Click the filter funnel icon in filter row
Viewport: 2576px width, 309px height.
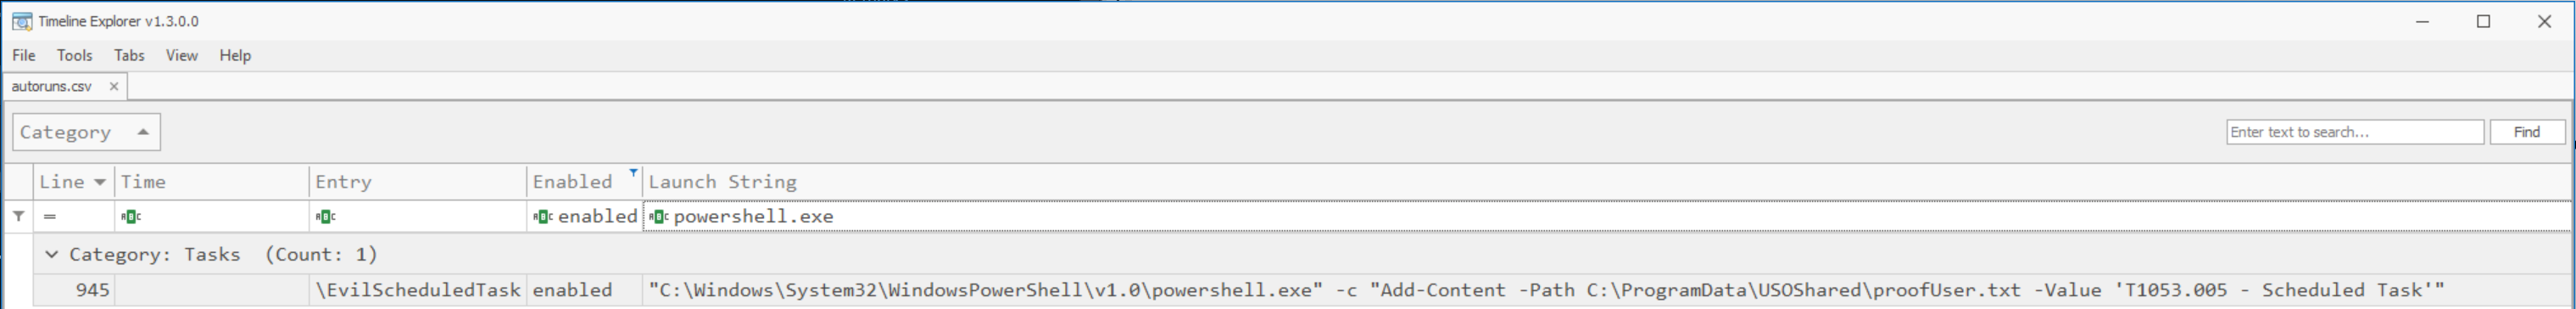point(19,216)
